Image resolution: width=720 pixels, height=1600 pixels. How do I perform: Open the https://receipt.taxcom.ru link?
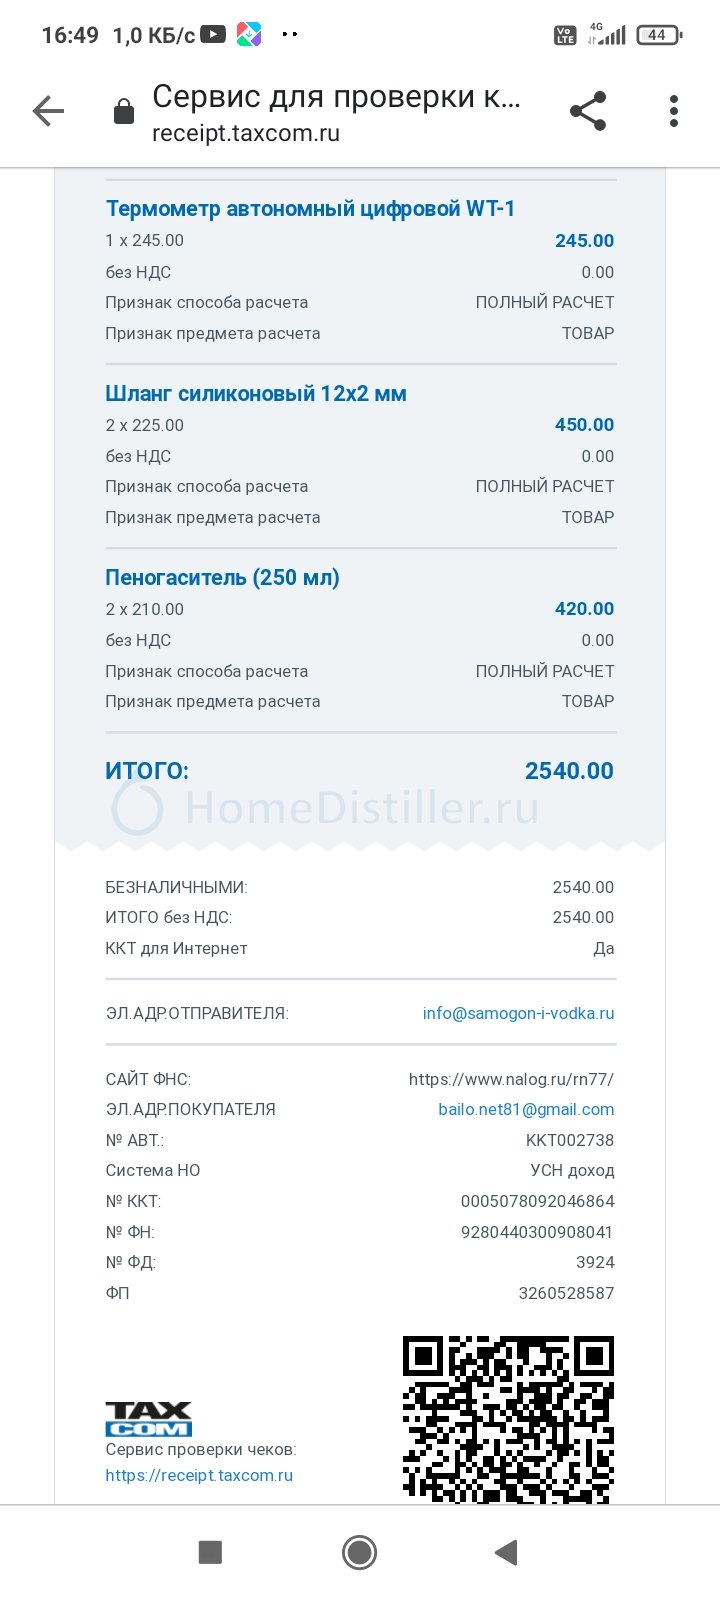[x=199, y=1475]
